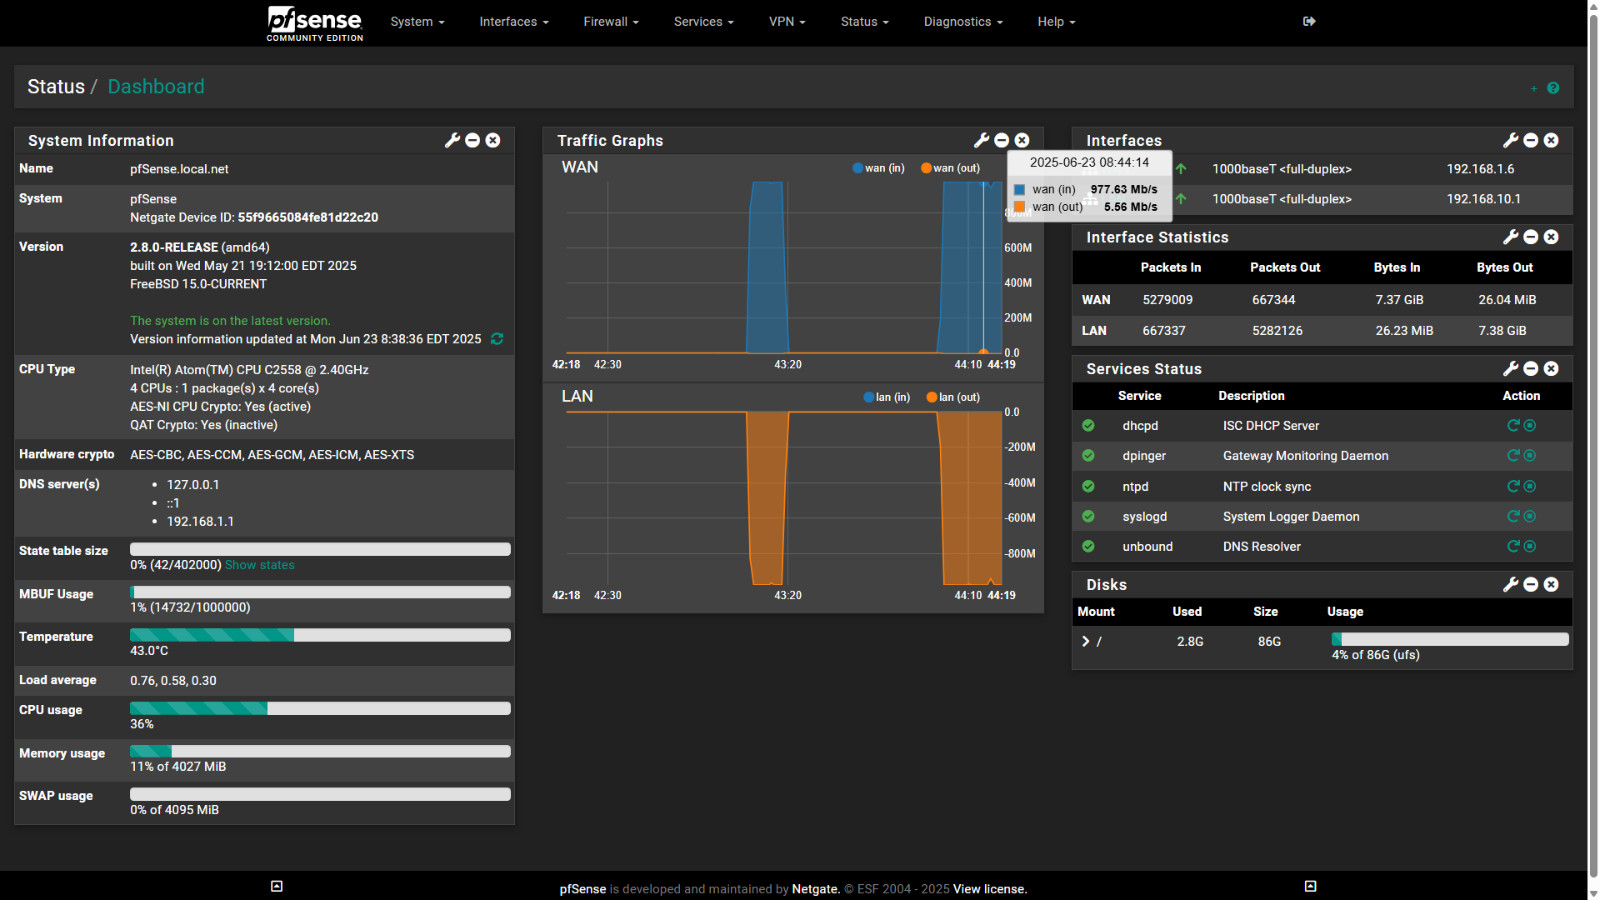This screenshot has width=1600, height=900.
Task: Collapse the System Information panel
Action: 473,140
